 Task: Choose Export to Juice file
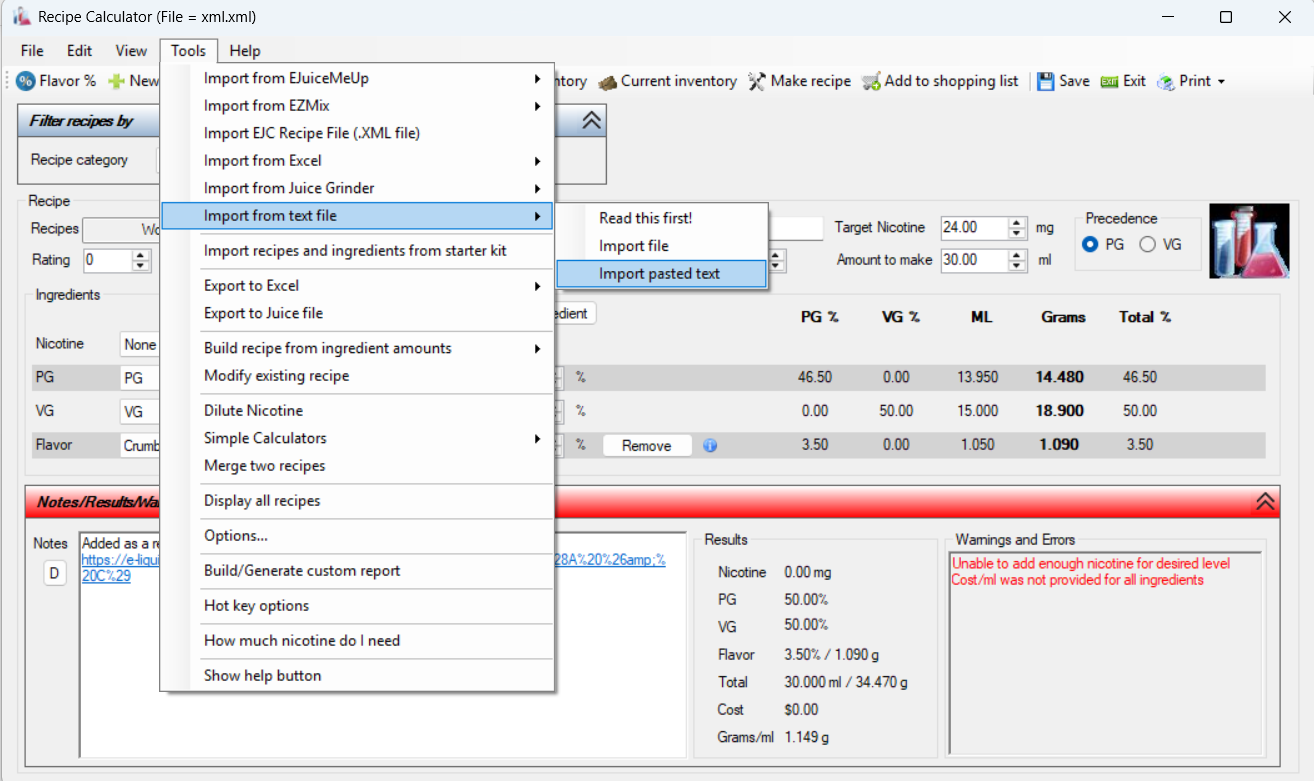click(x=357, y=313)
